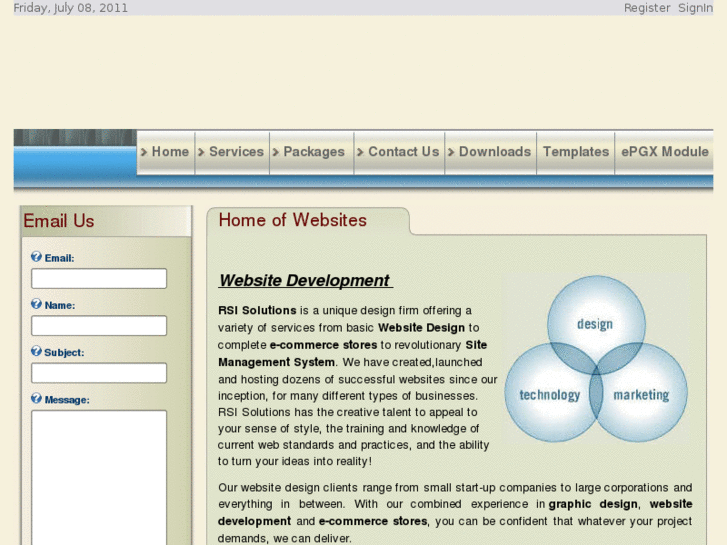Open the Packages menu item

tap(312, 152)
